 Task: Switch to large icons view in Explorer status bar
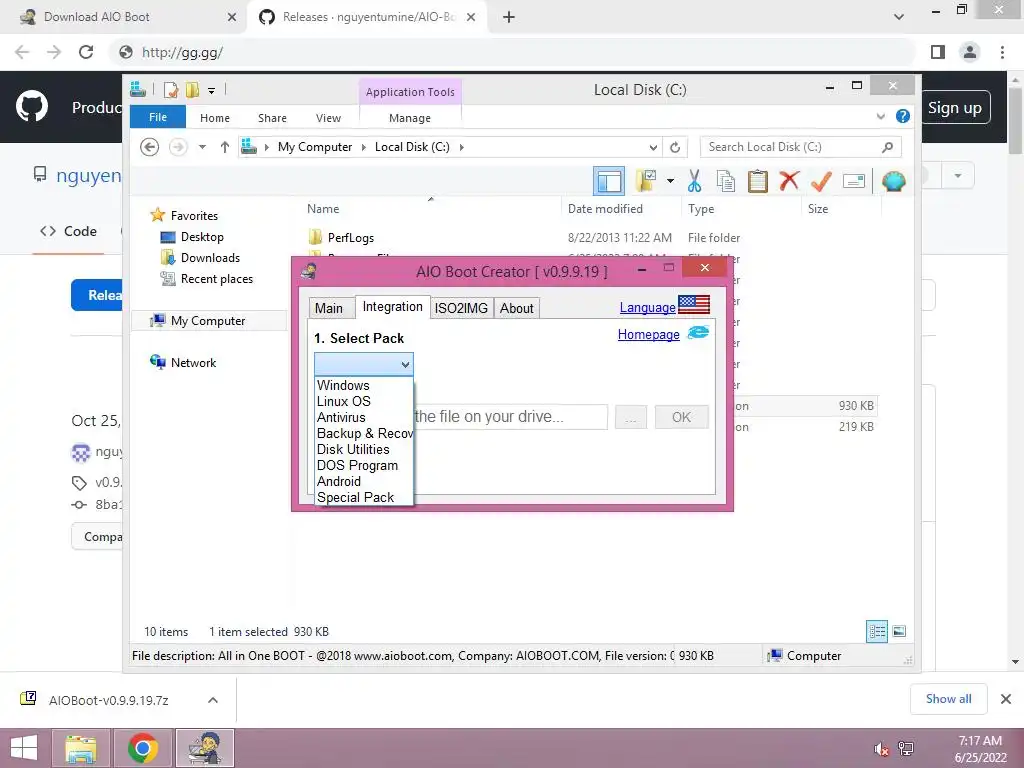click(899, 631)
